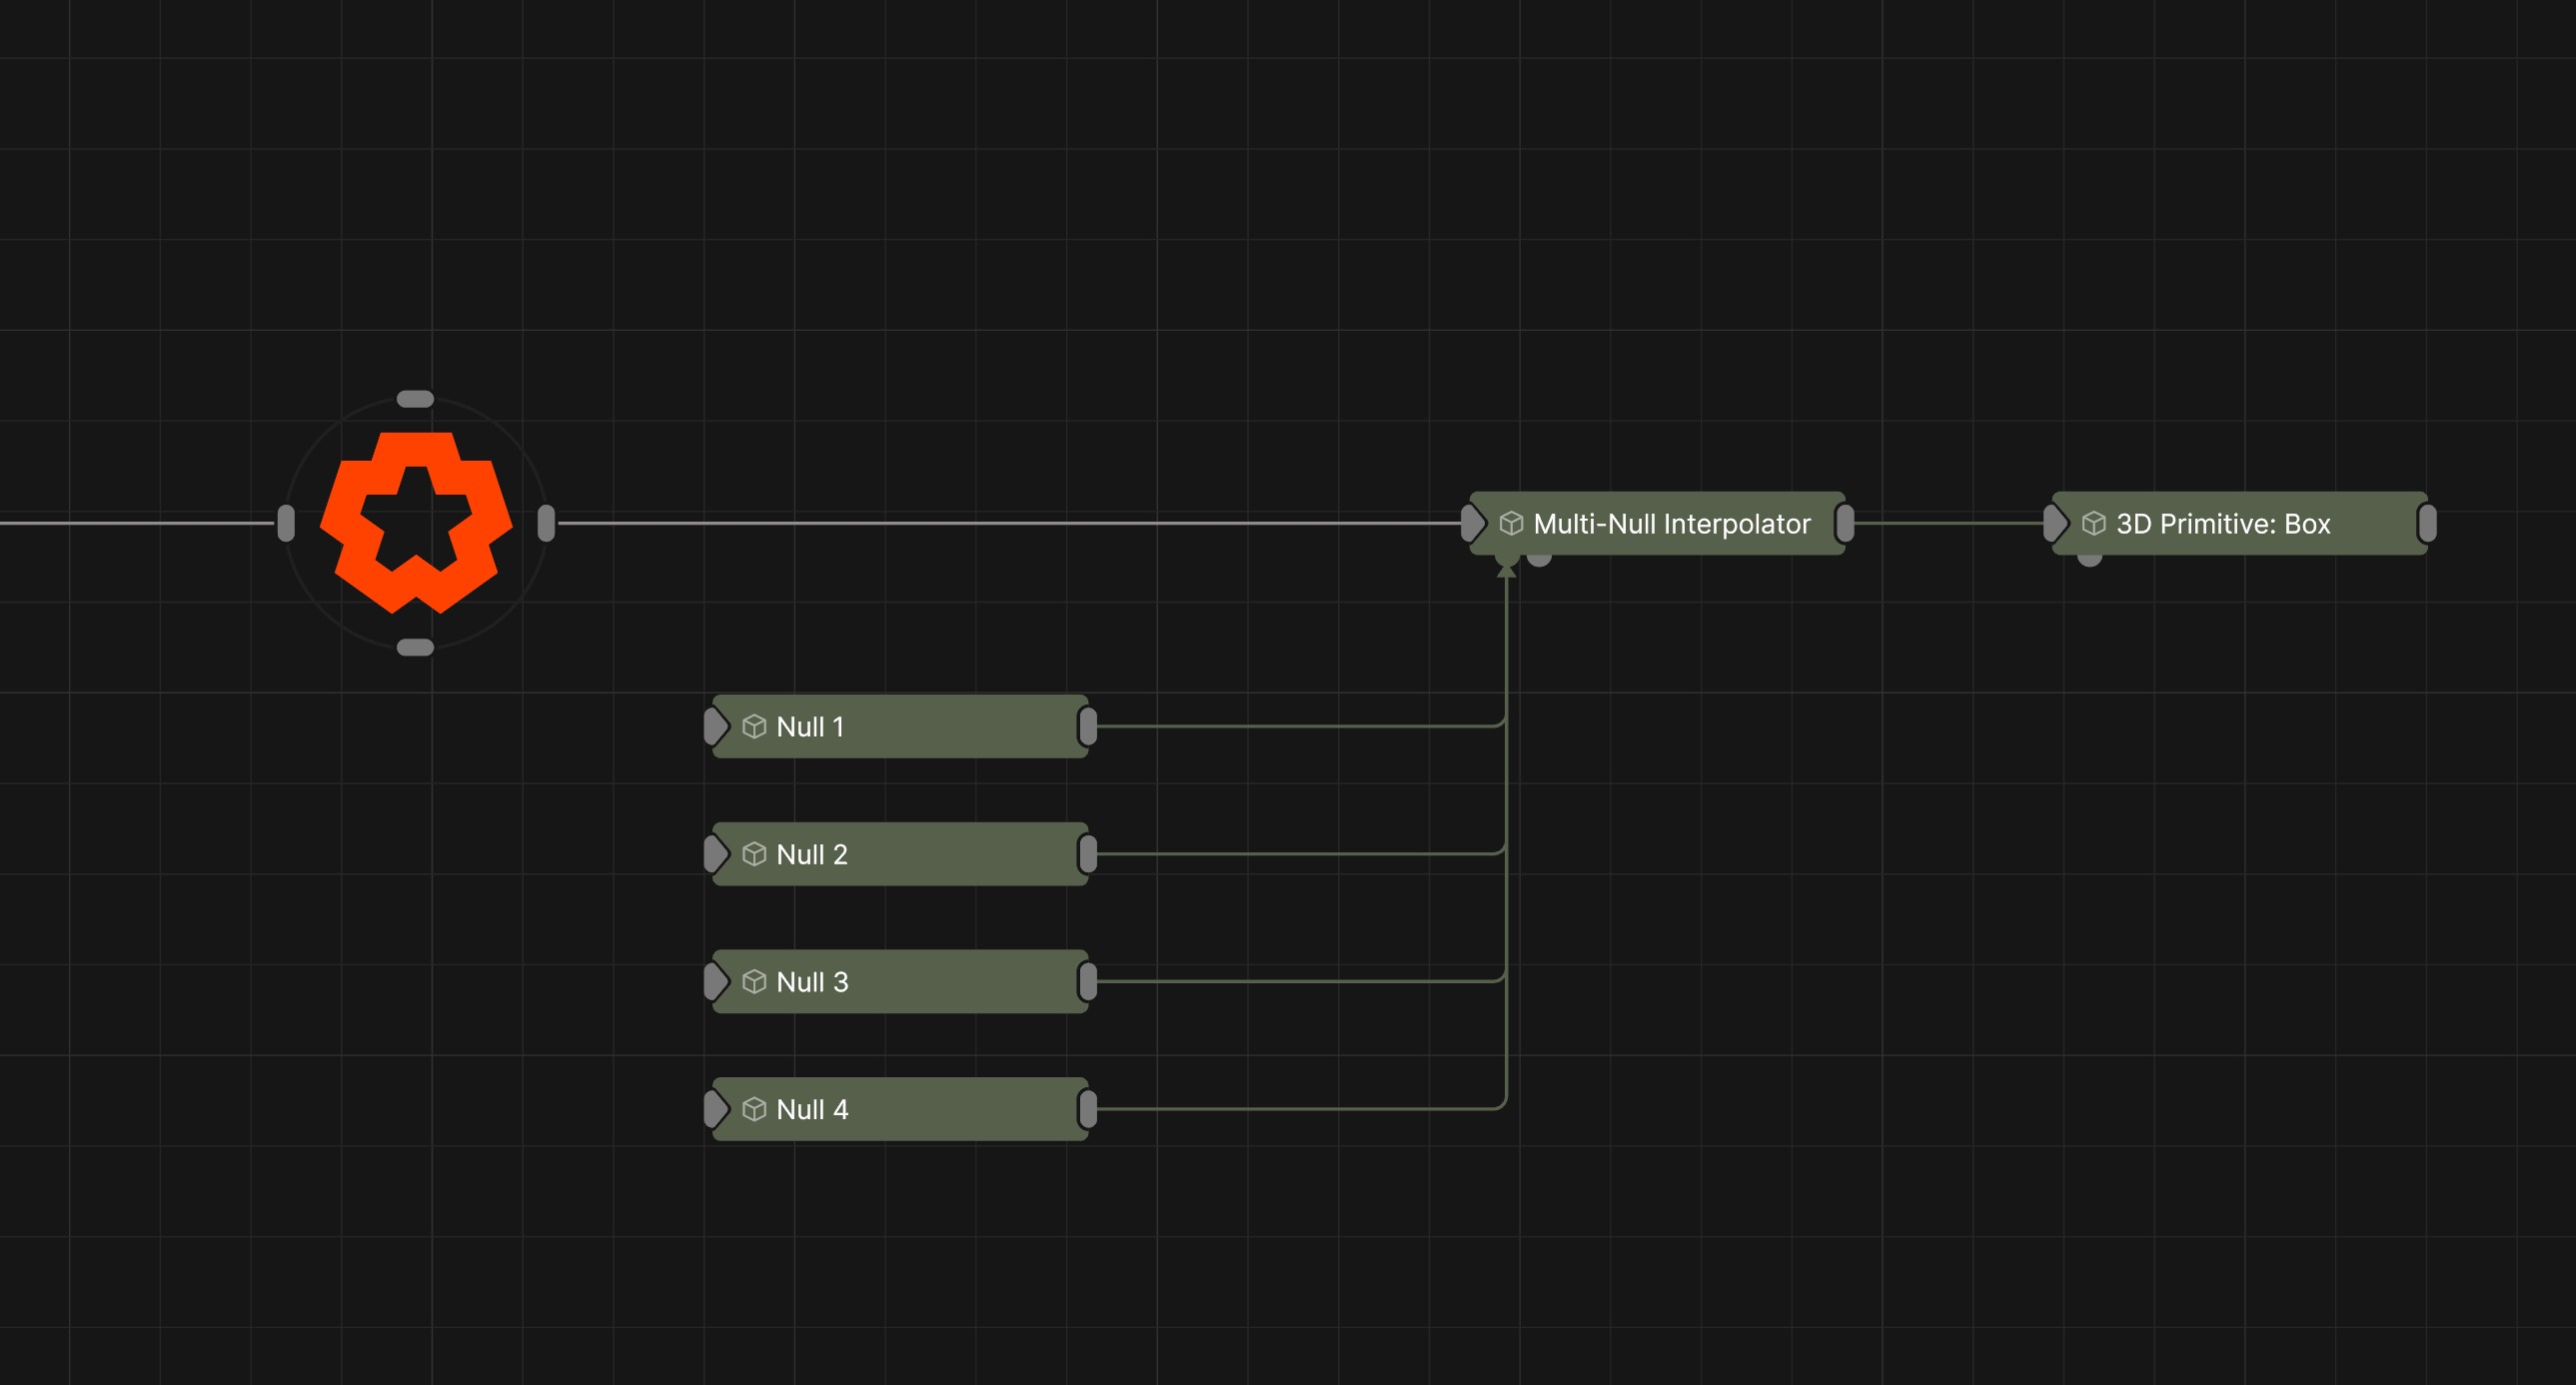Select the Null 1 node label

(x=810, y=727)
